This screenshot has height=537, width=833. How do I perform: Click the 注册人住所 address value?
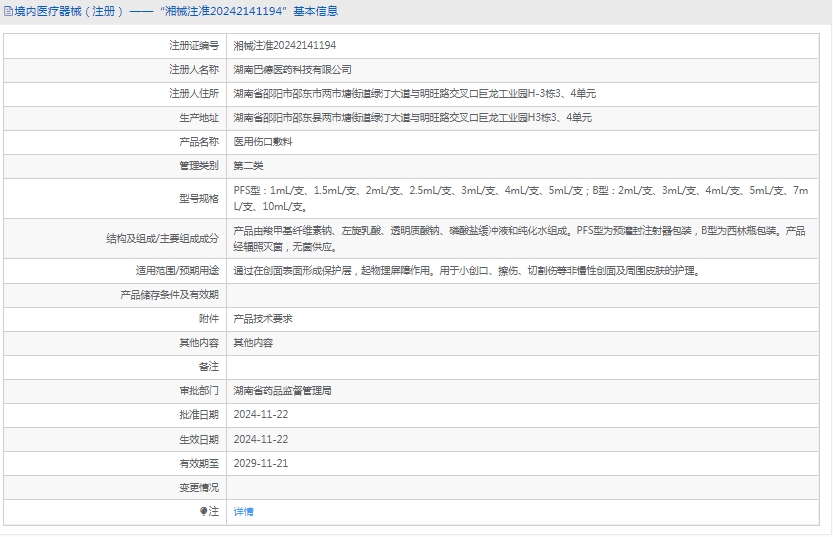point(414,94)
